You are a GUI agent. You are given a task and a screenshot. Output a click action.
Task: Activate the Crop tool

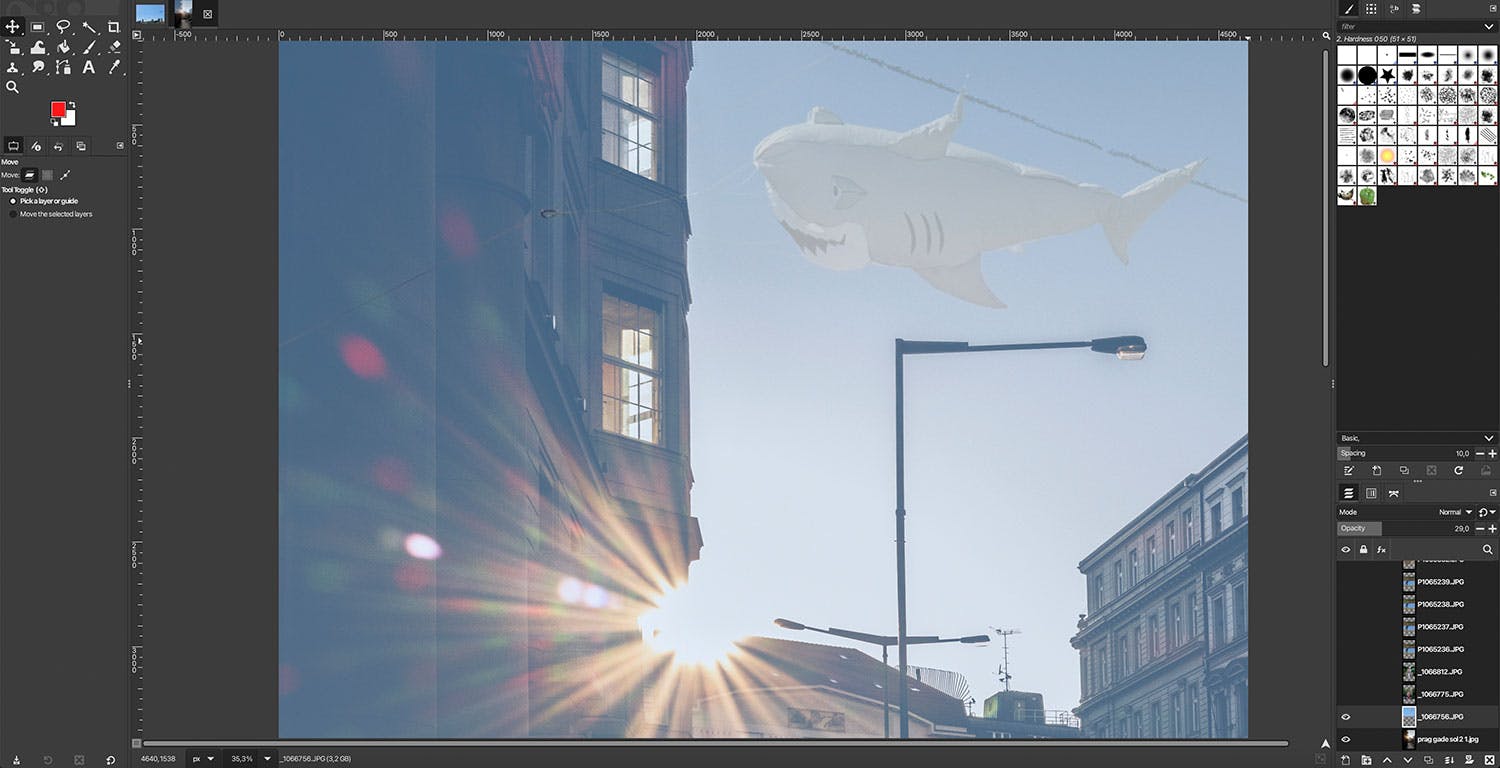[114, 27]
